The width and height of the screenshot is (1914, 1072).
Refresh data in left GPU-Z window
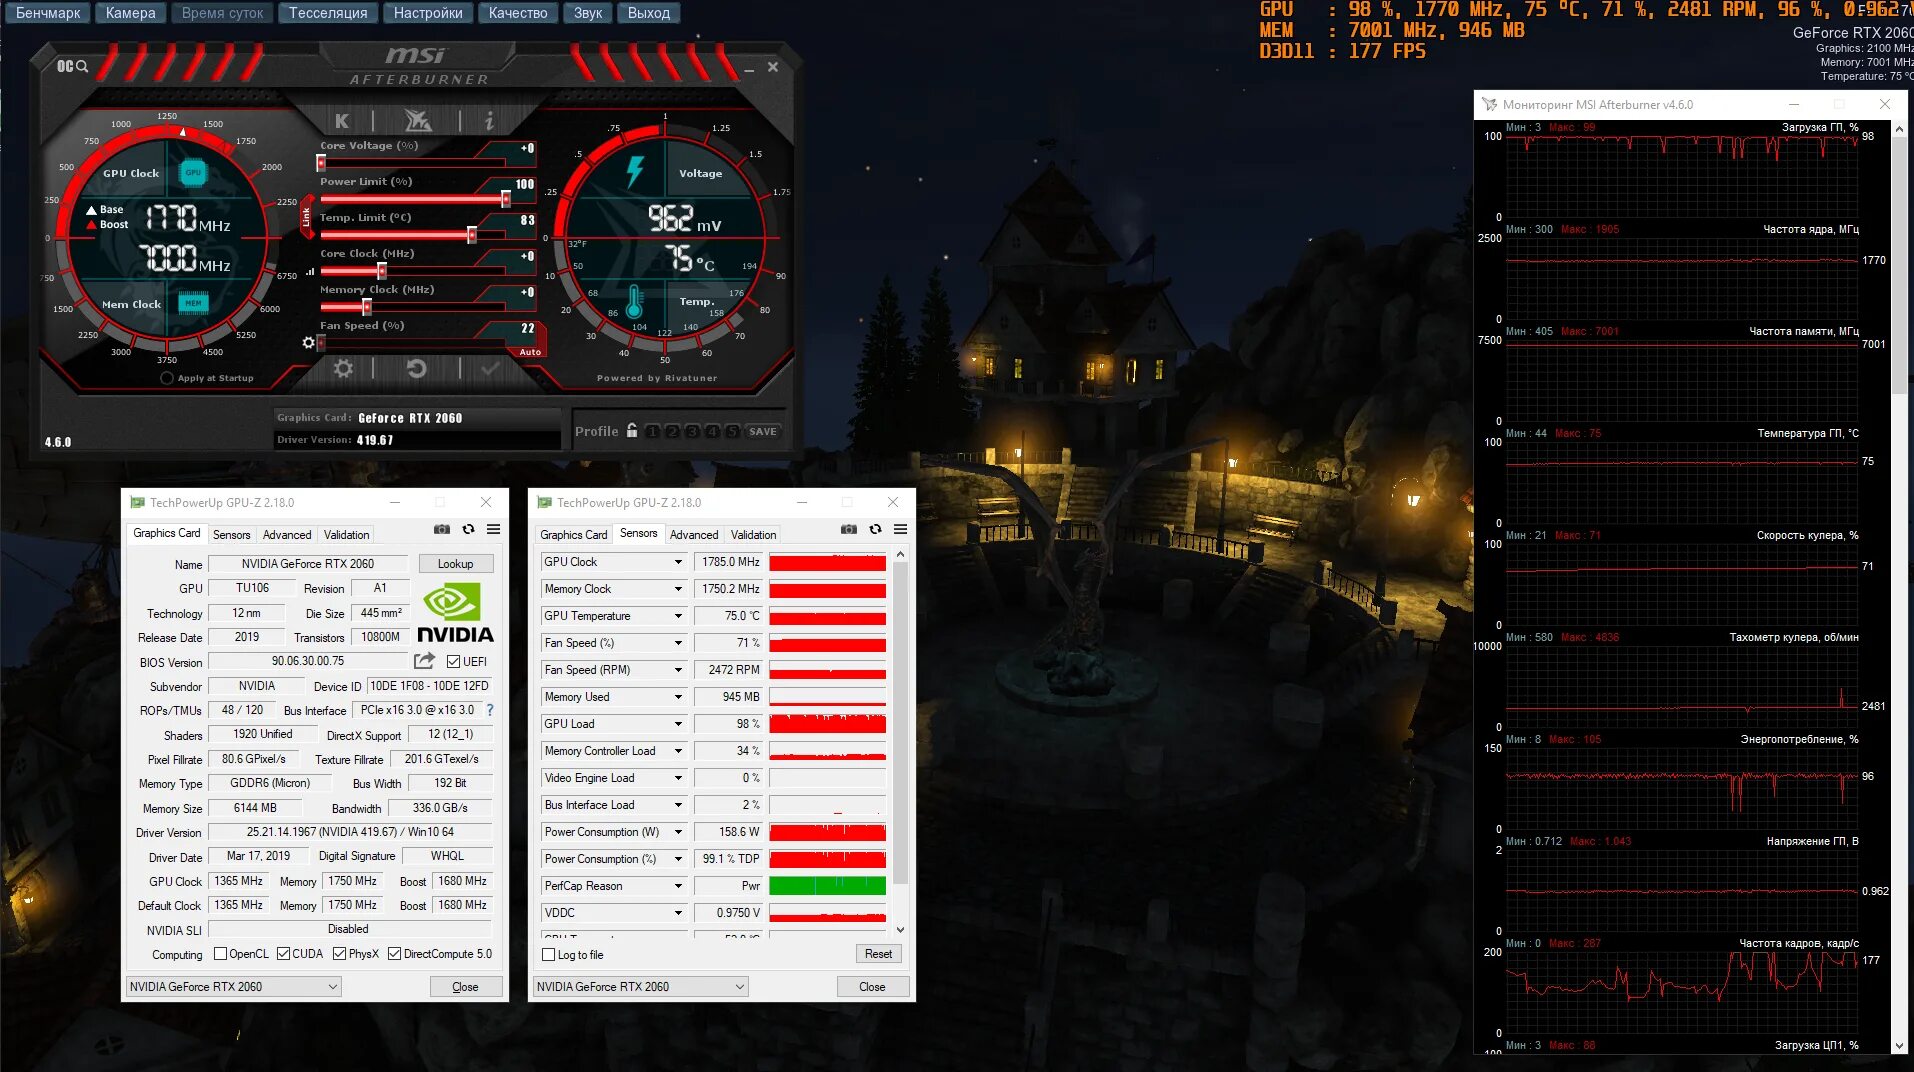point(468,529)
